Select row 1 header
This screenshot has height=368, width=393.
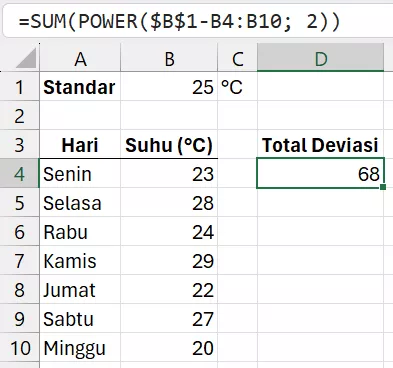click(19, 87)
